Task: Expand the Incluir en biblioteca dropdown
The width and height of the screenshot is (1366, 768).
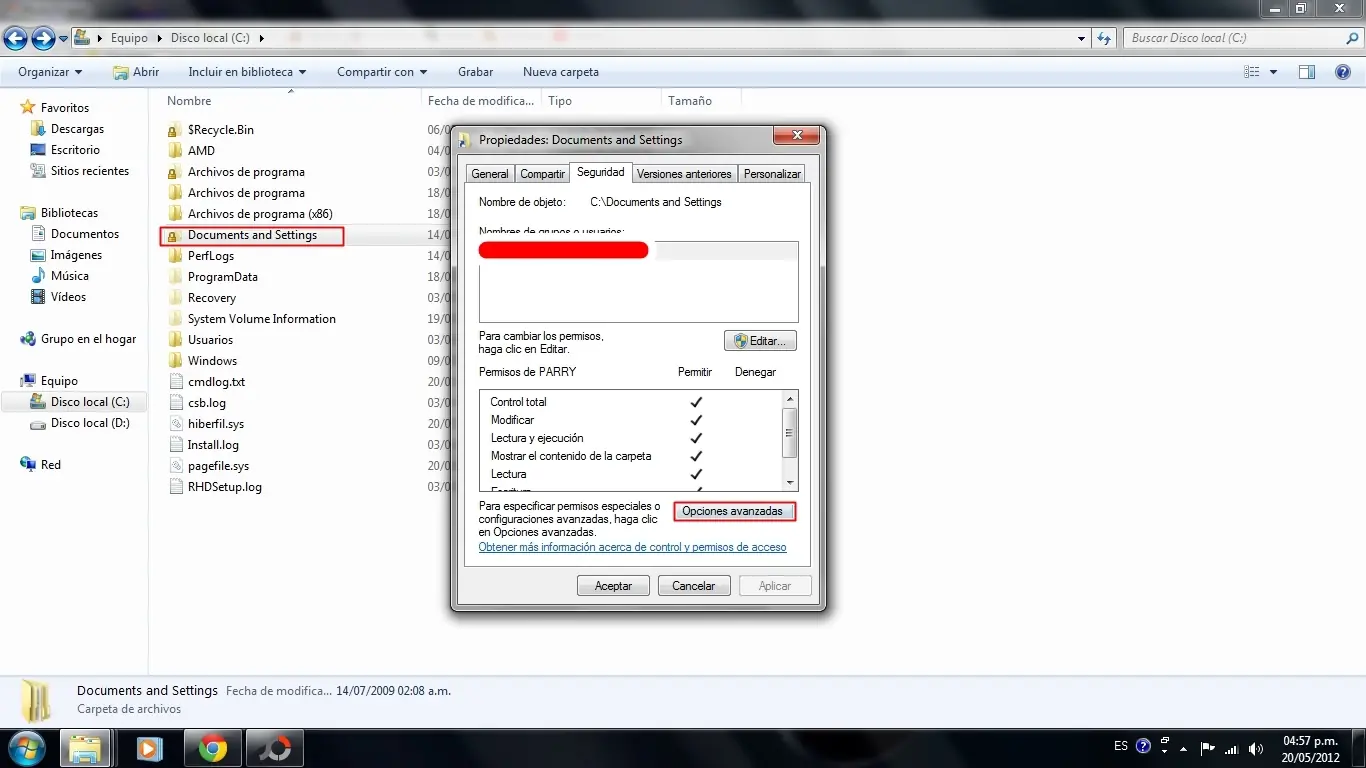Action: (x=247, y=72)
